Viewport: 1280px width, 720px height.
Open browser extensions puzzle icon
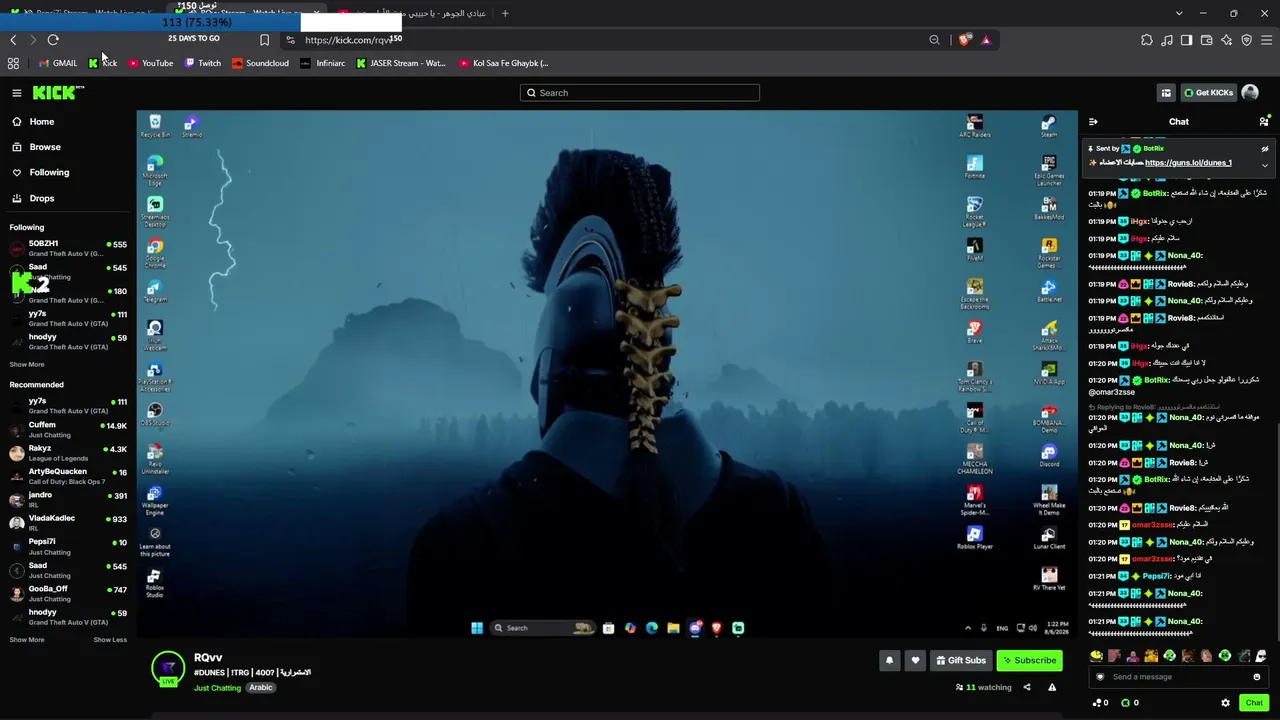click(1147, 40)
